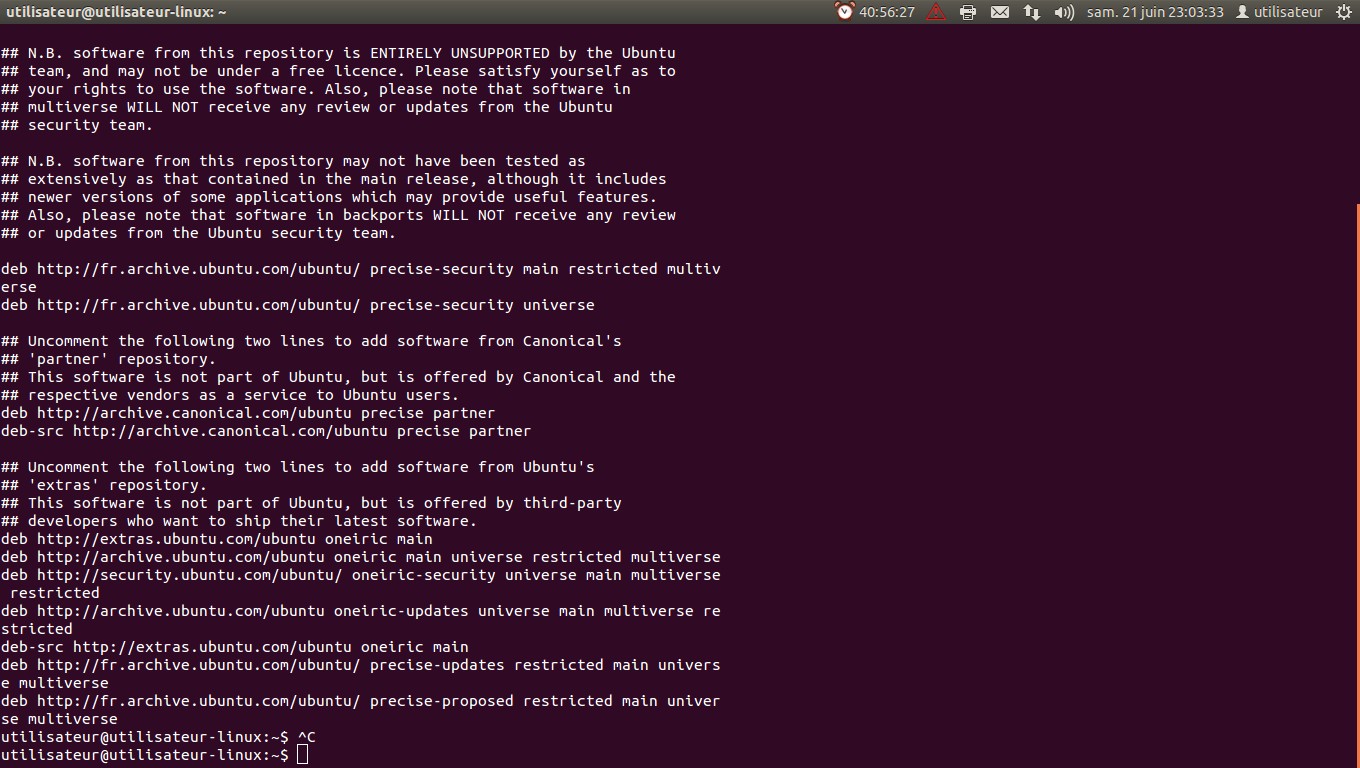The height and width of the screenshot is (768, 1360).
Task: Click the 'precise-security universe' deb line
Action: [298, 305]
